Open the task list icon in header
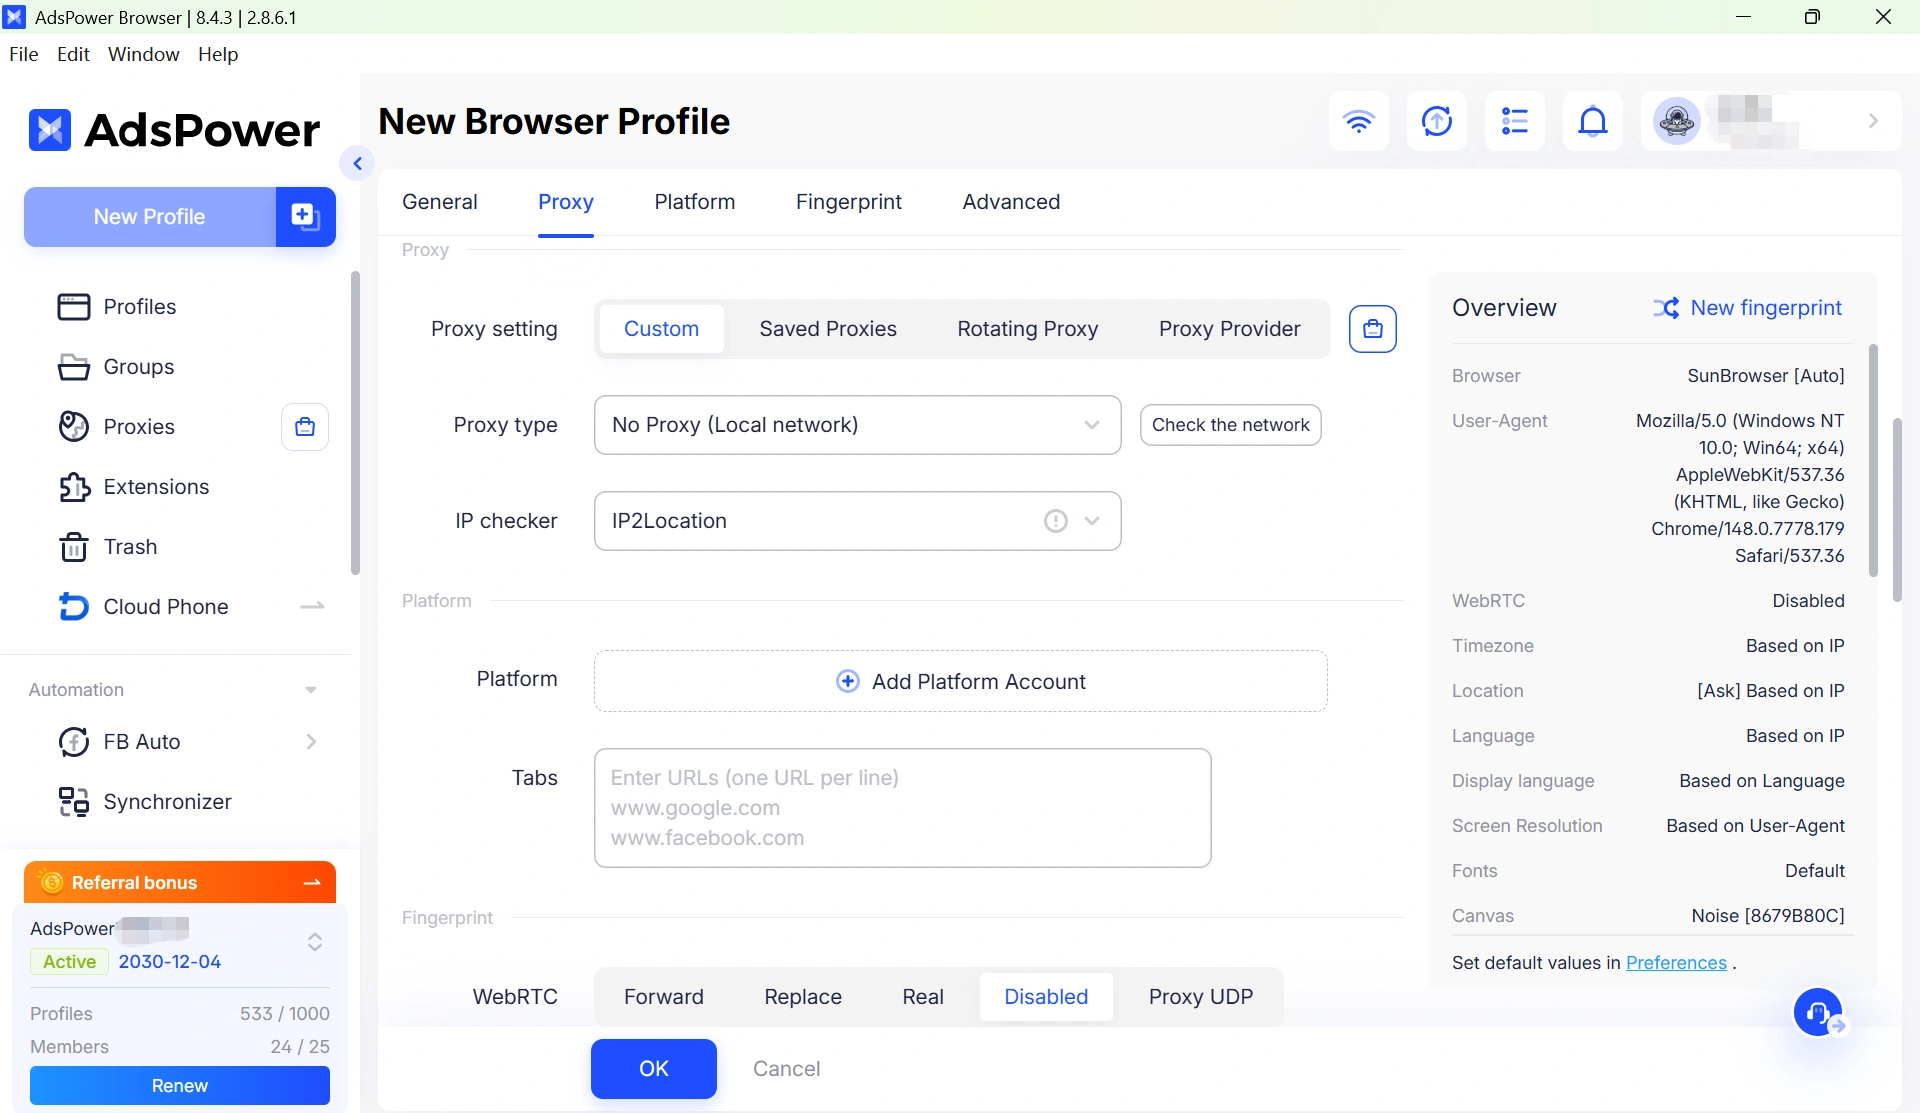The width and height of the screenshot is (1920, 1113). [x=1514, y=121]
